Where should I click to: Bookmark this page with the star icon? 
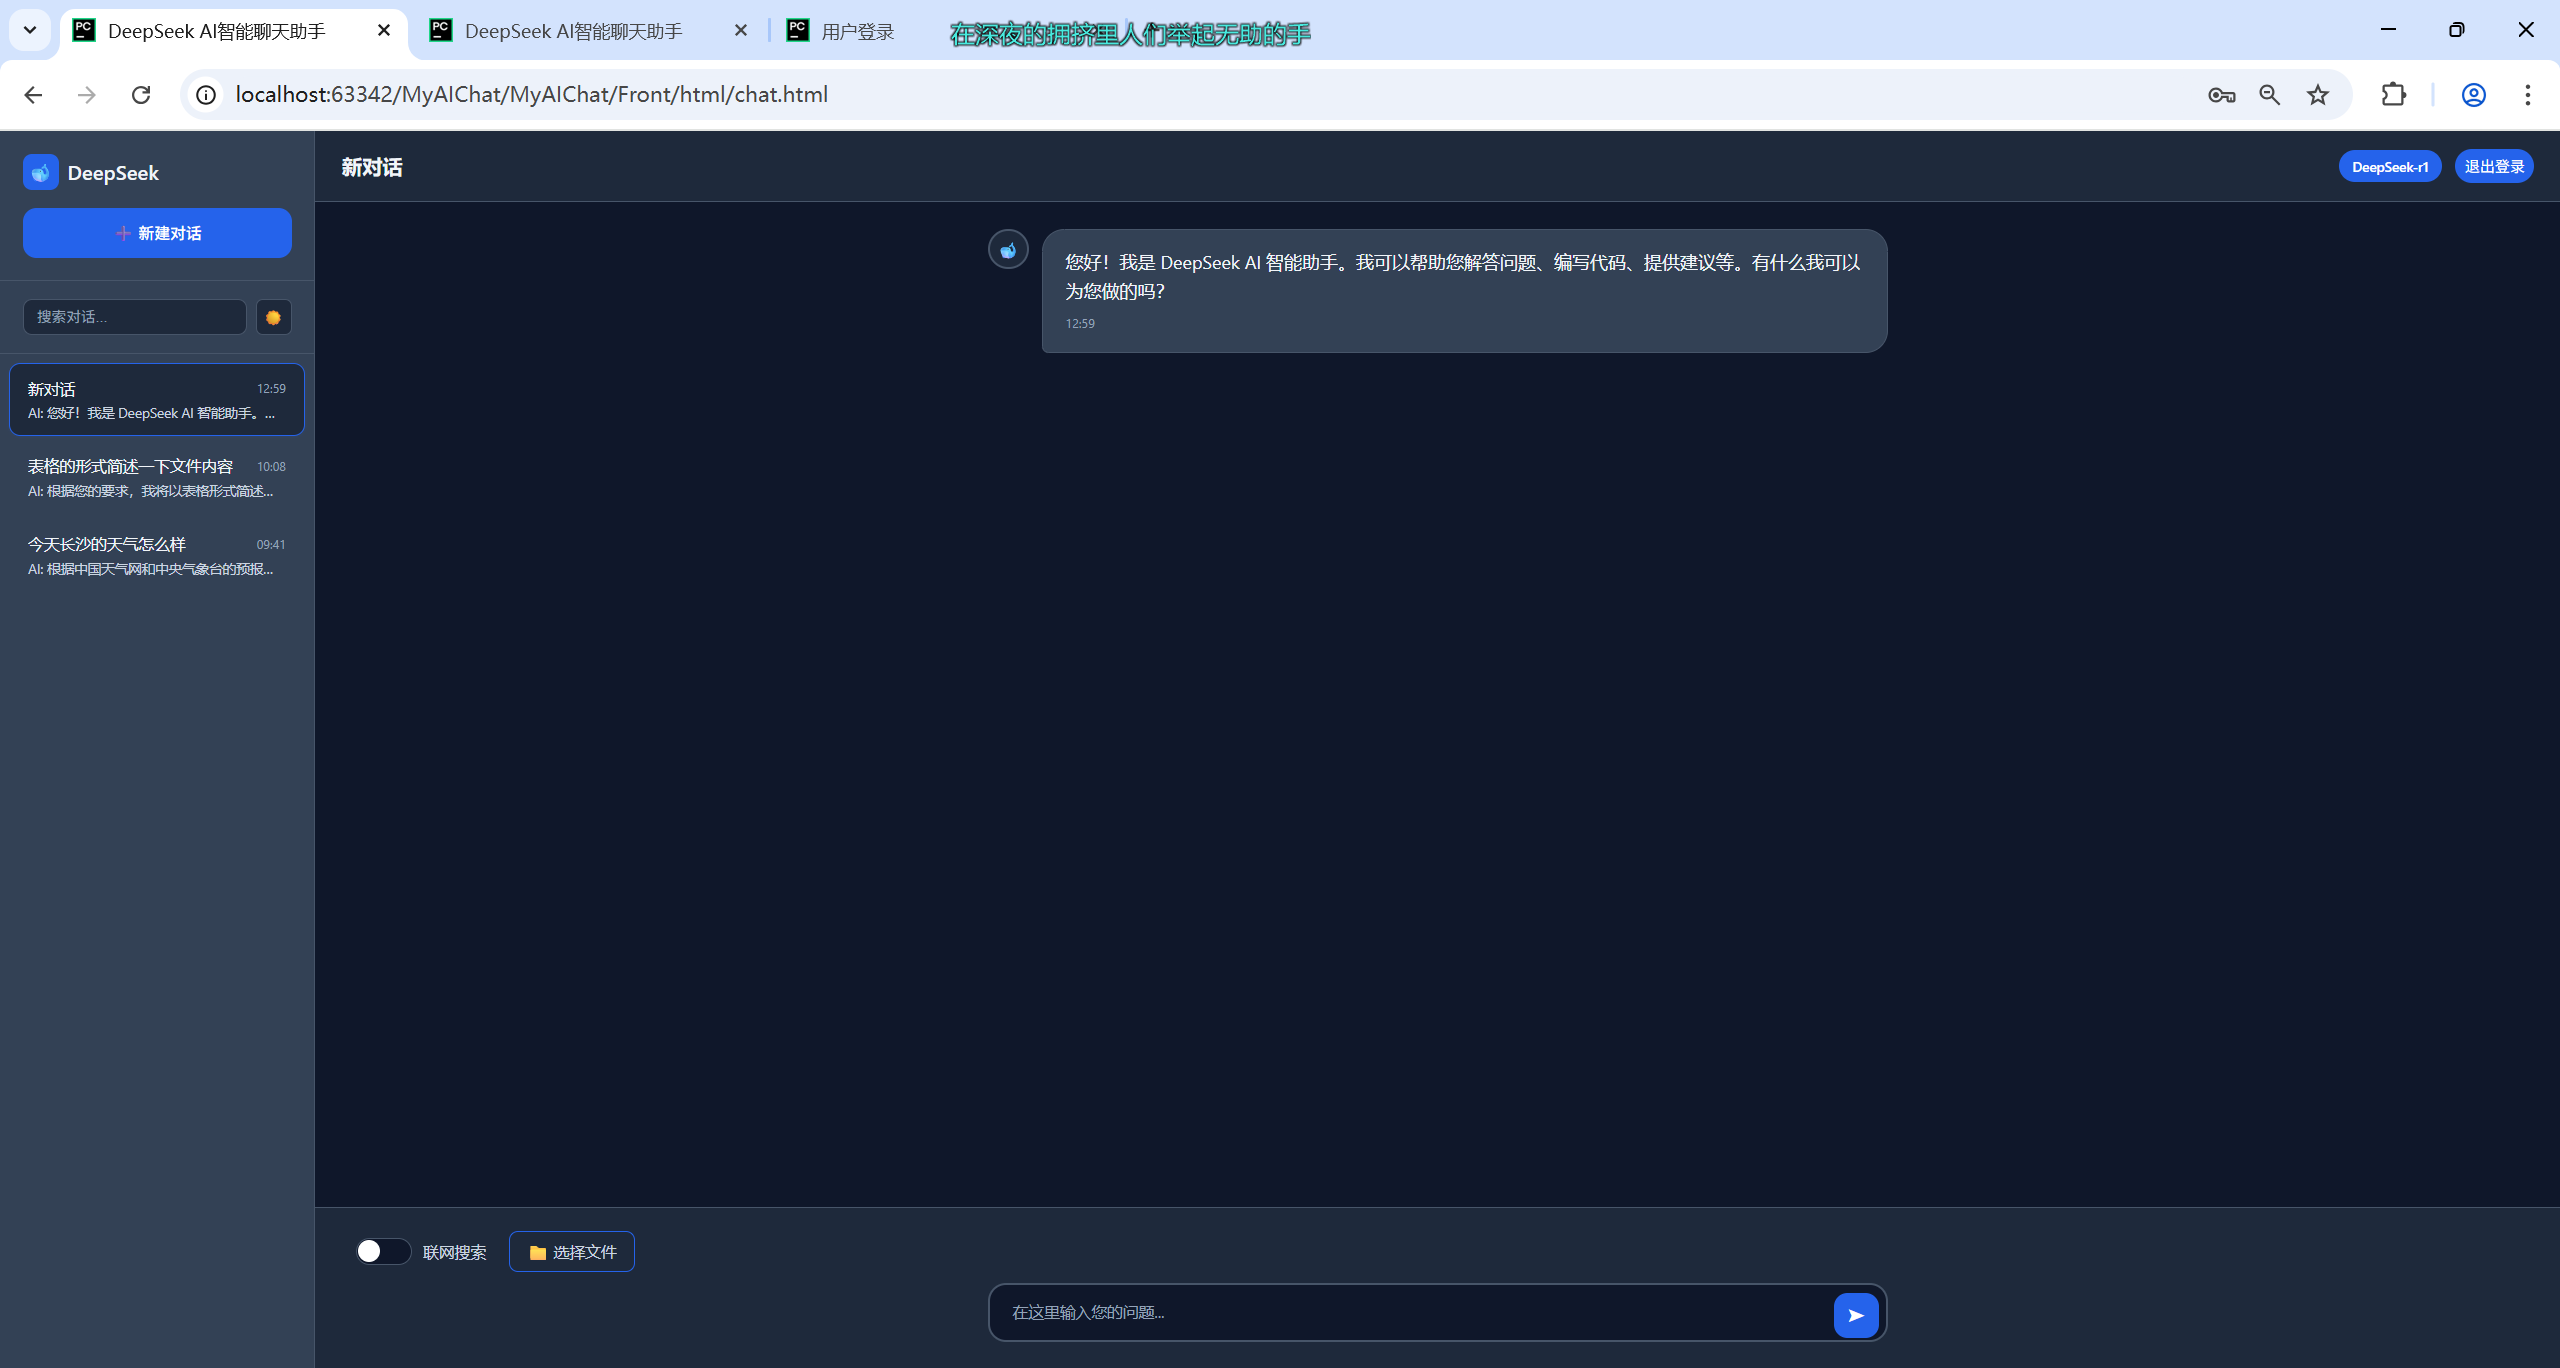coord(2318,95)
